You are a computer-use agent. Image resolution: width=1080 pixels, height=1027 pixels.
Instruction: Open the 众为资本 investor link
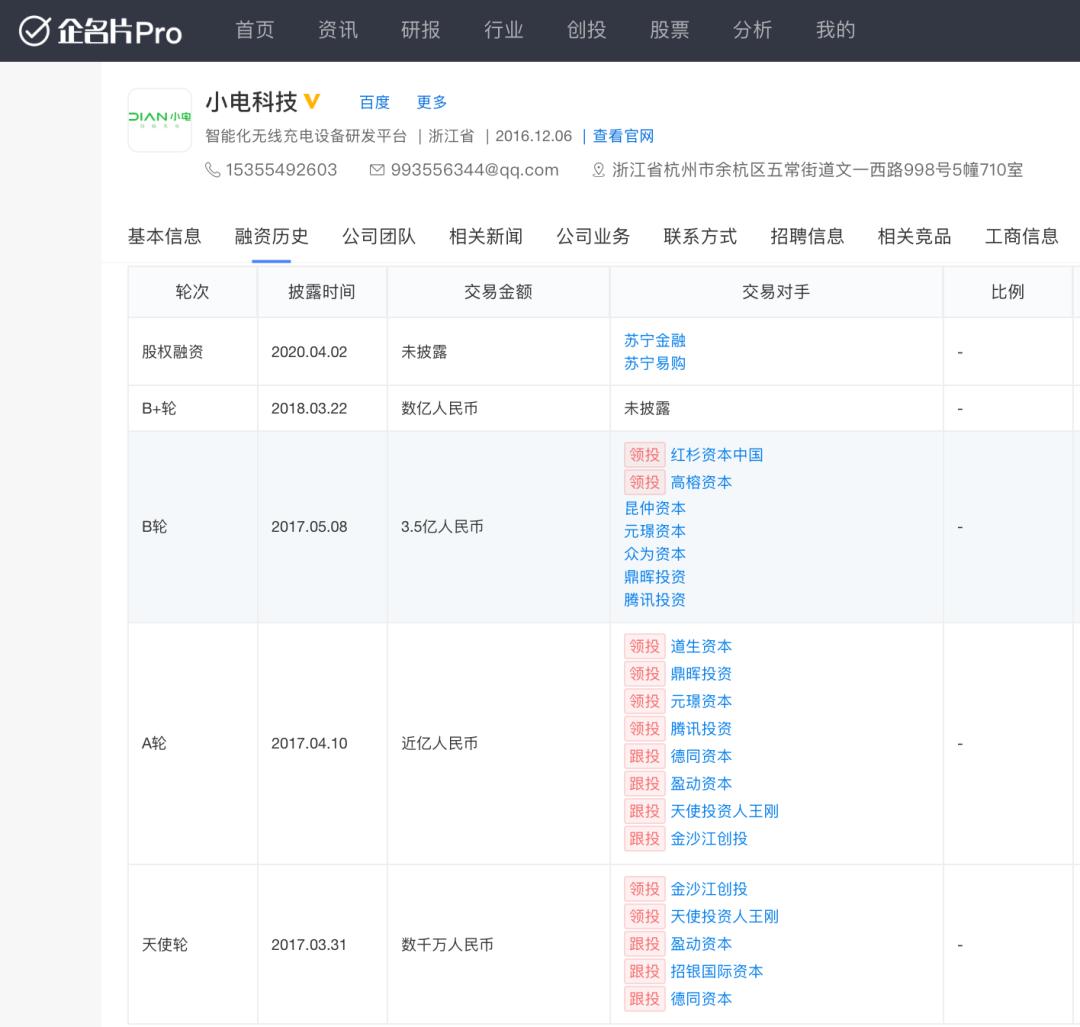(x=655, y=554)
